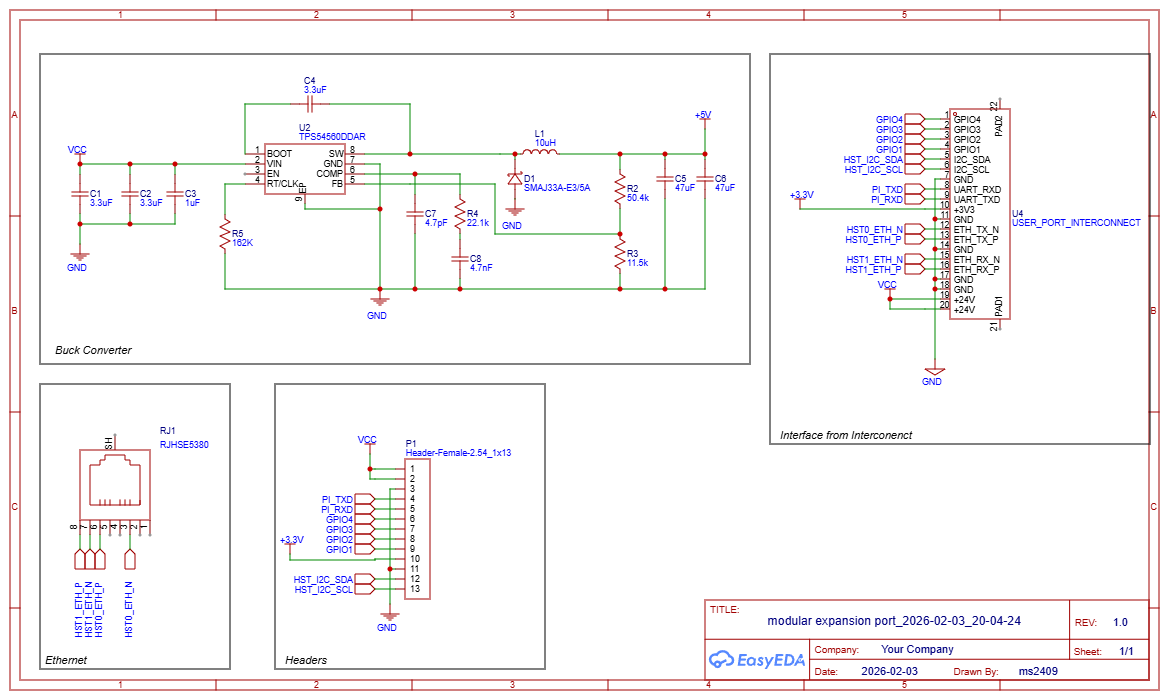The width and height of the screenshot is (1169, 700).
Task: Click the C2 3.3uF capacitor symbol
Action: tap(130, 194)
